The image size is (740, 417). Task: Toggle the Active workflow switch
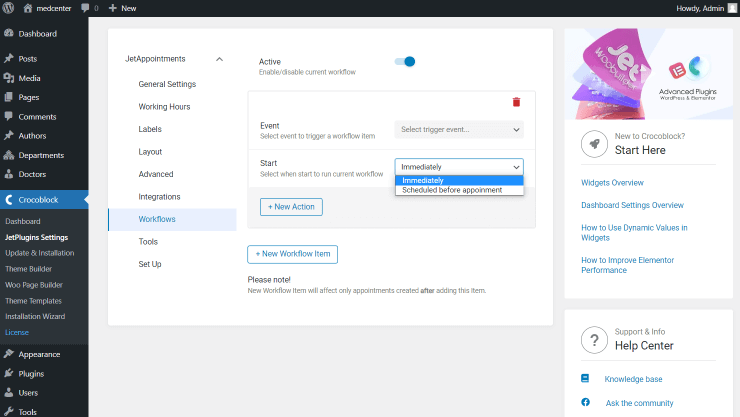(405, 61)
